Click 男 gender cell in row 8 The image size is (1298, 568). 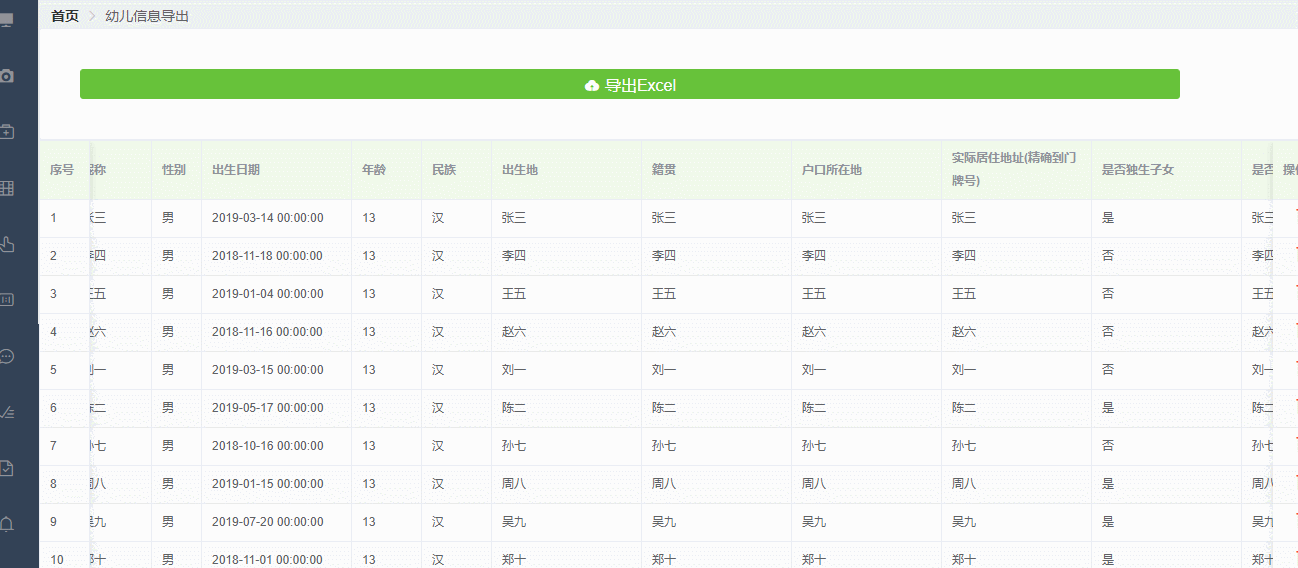tap(168, 484)
